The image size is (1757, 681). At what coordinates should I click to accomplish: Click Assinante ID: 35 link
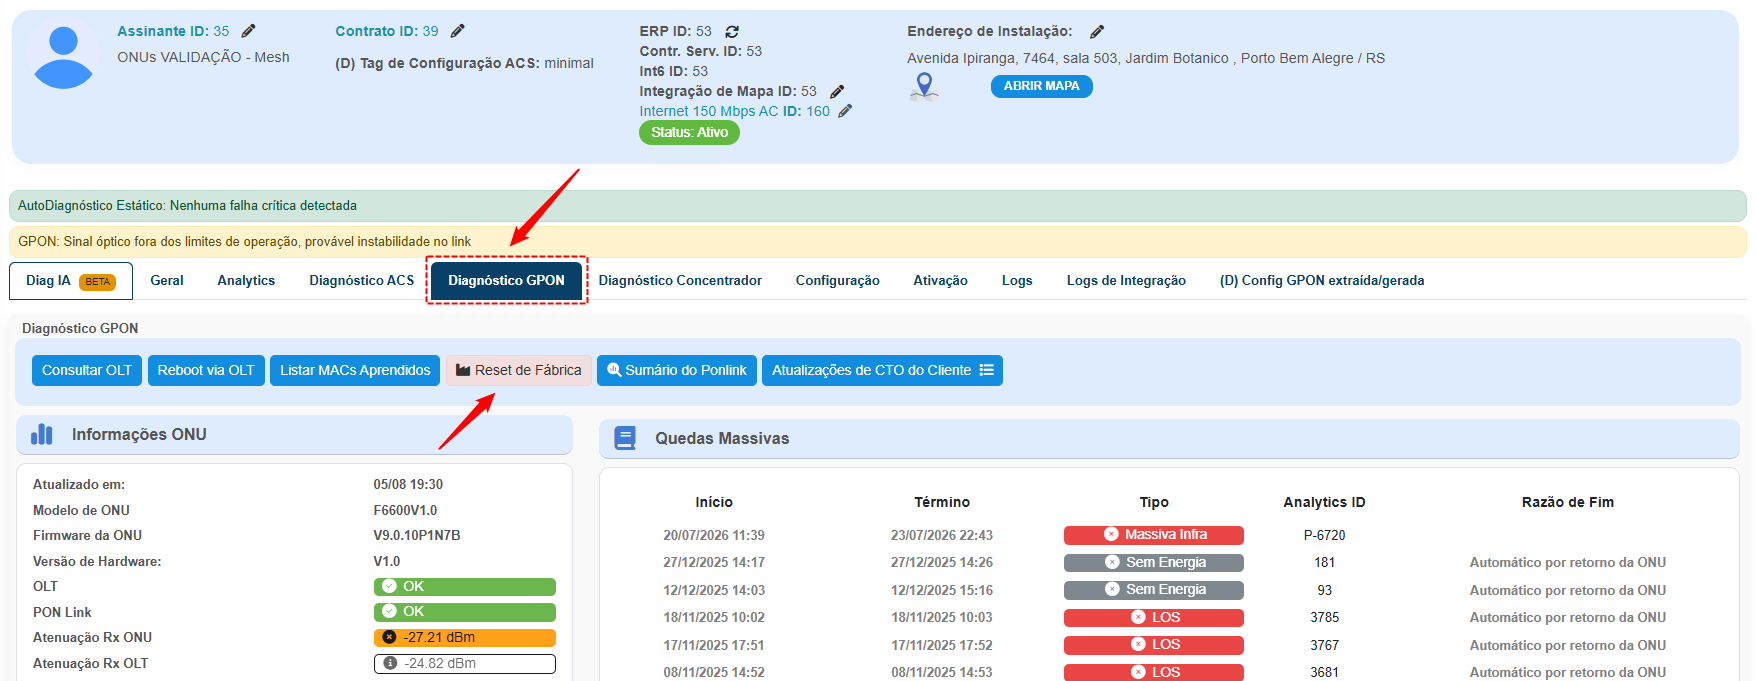click(173, 31)
